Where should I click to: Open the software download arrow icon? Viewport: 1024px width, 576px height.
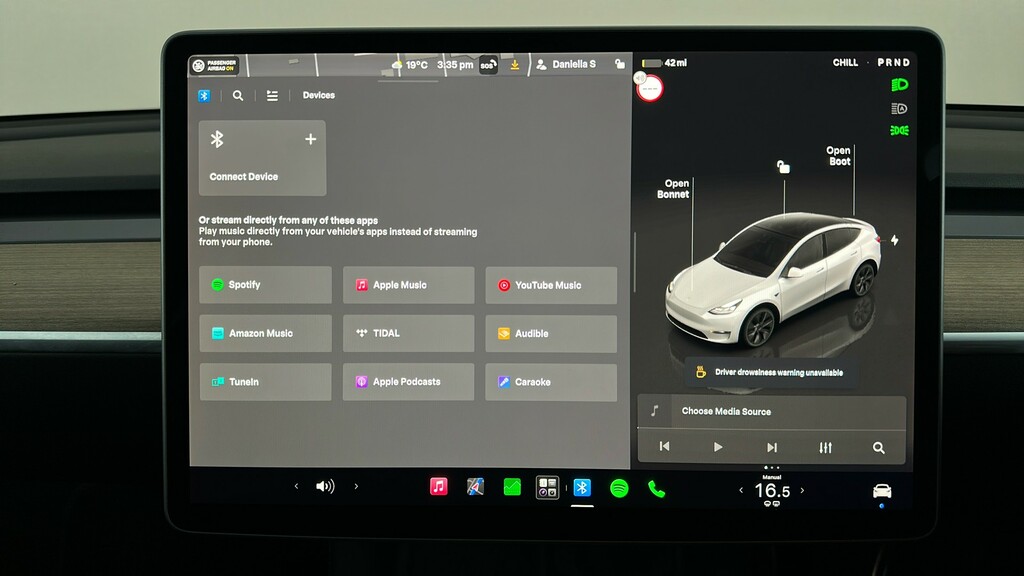click(515, 65)
